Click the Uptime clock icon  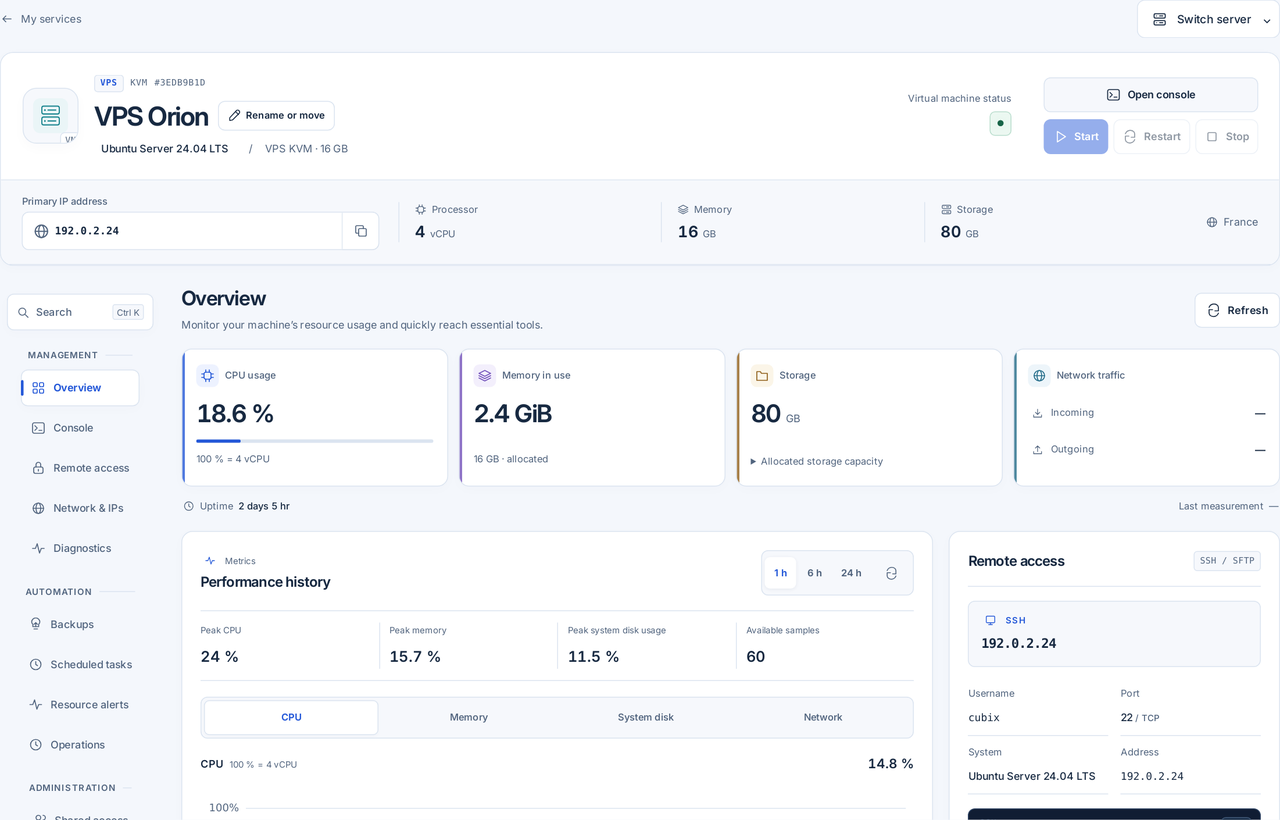(189, 506)
